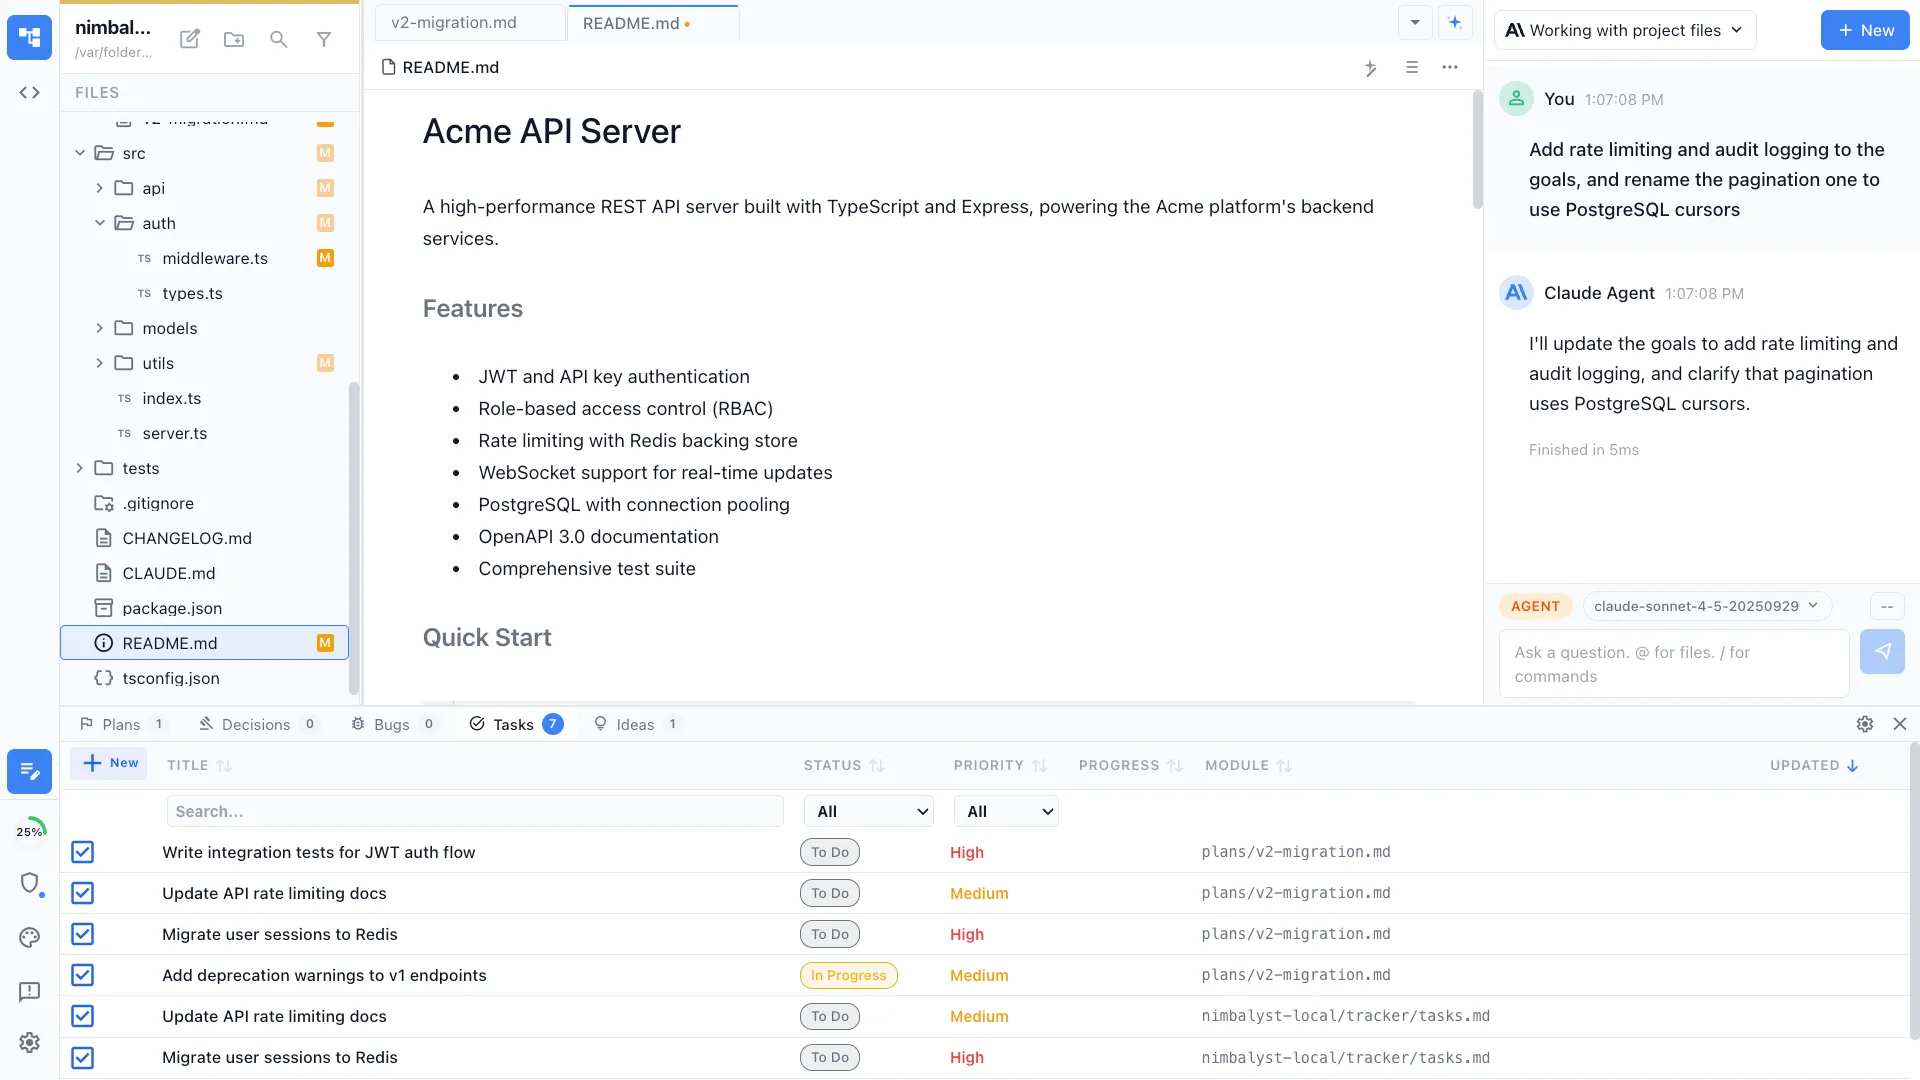Check off the Write integration tests task
The image size is (1920, 1080).
tap(82, 852)
